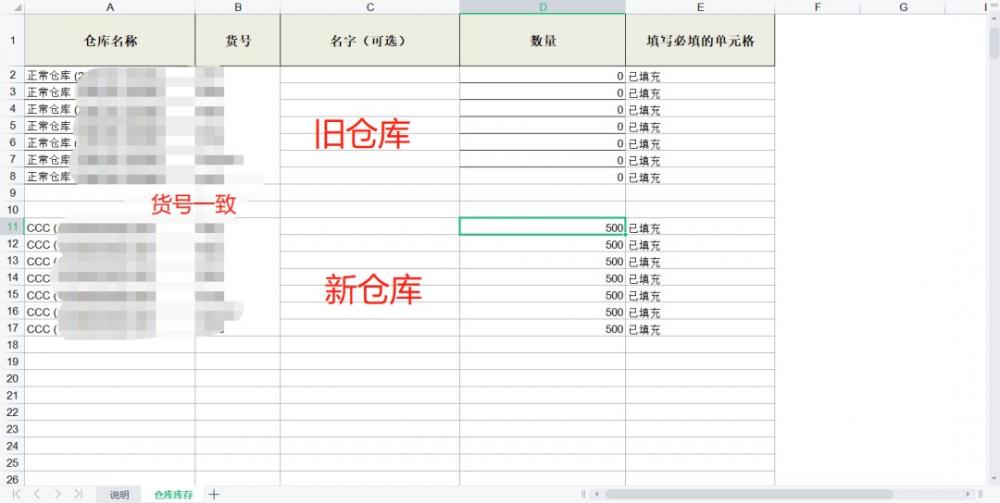Viewport: 1000px width, 503px height.
Task: Select column F header
Action: coord(818,7)
